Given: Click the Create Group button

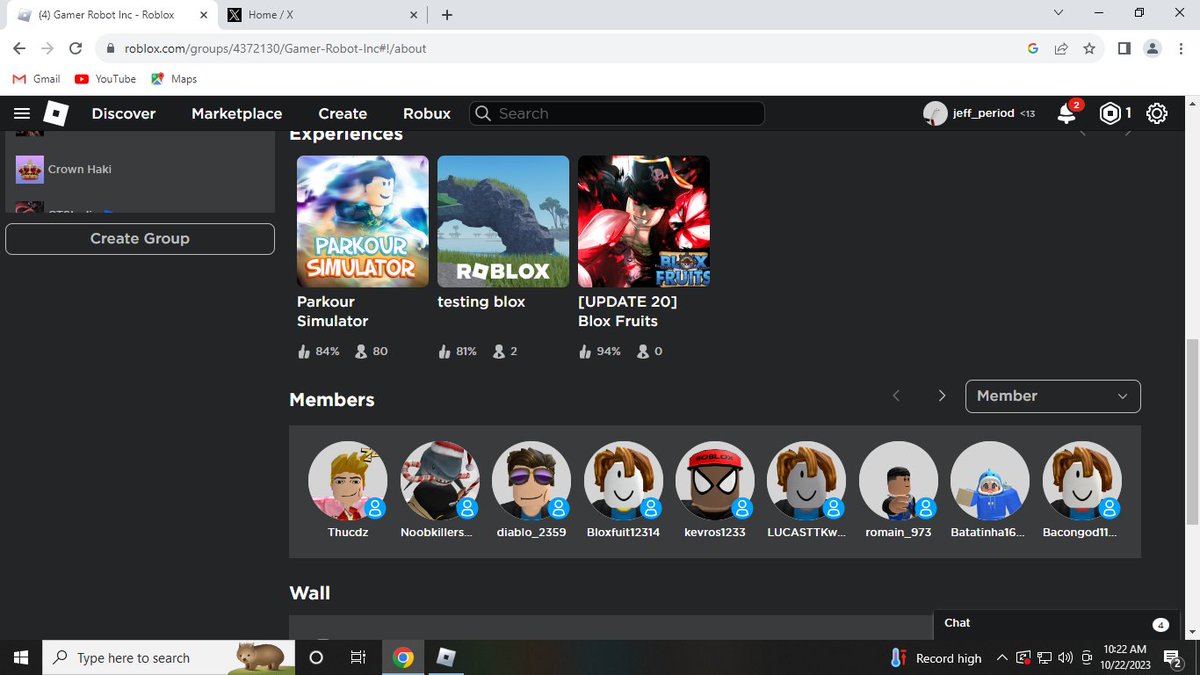Looking at the screenshot, I should 140,238.
